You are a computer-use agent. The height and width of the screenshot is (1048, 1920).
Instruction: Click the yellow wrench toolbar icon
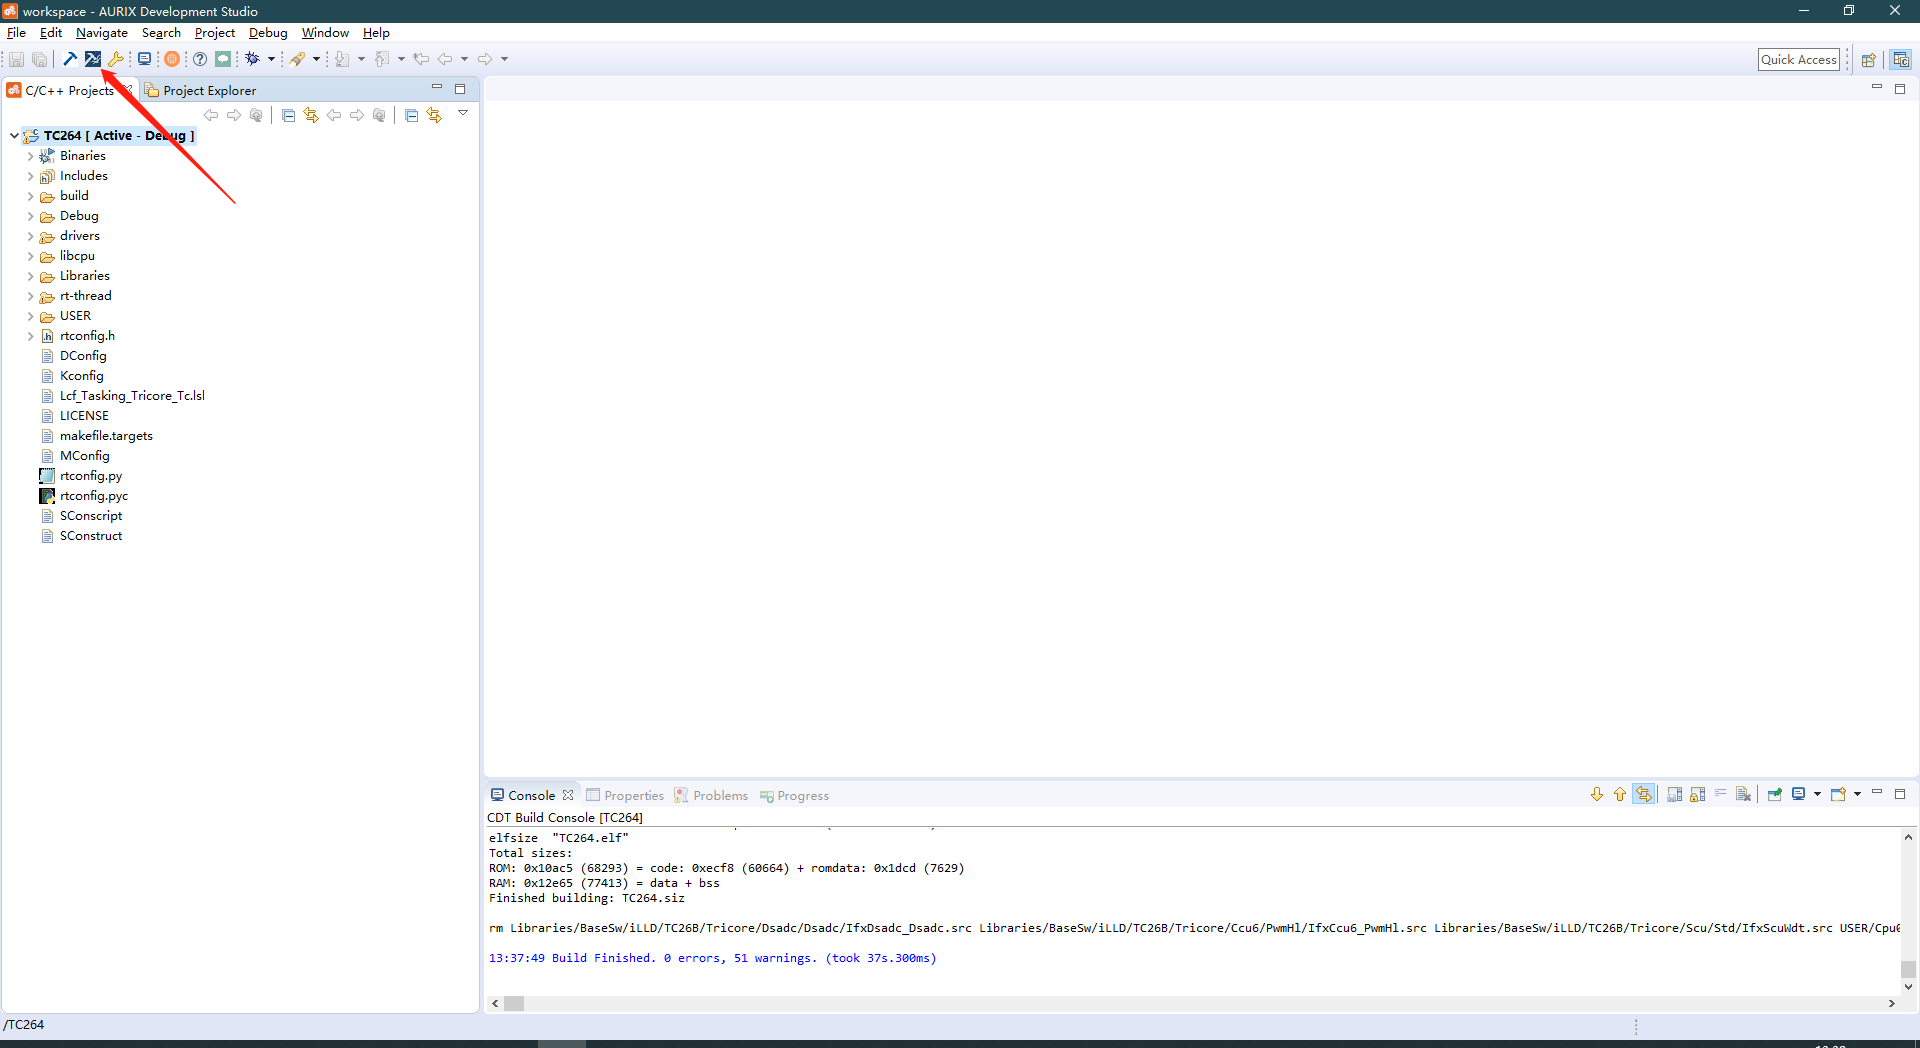[x=116, y=59]
